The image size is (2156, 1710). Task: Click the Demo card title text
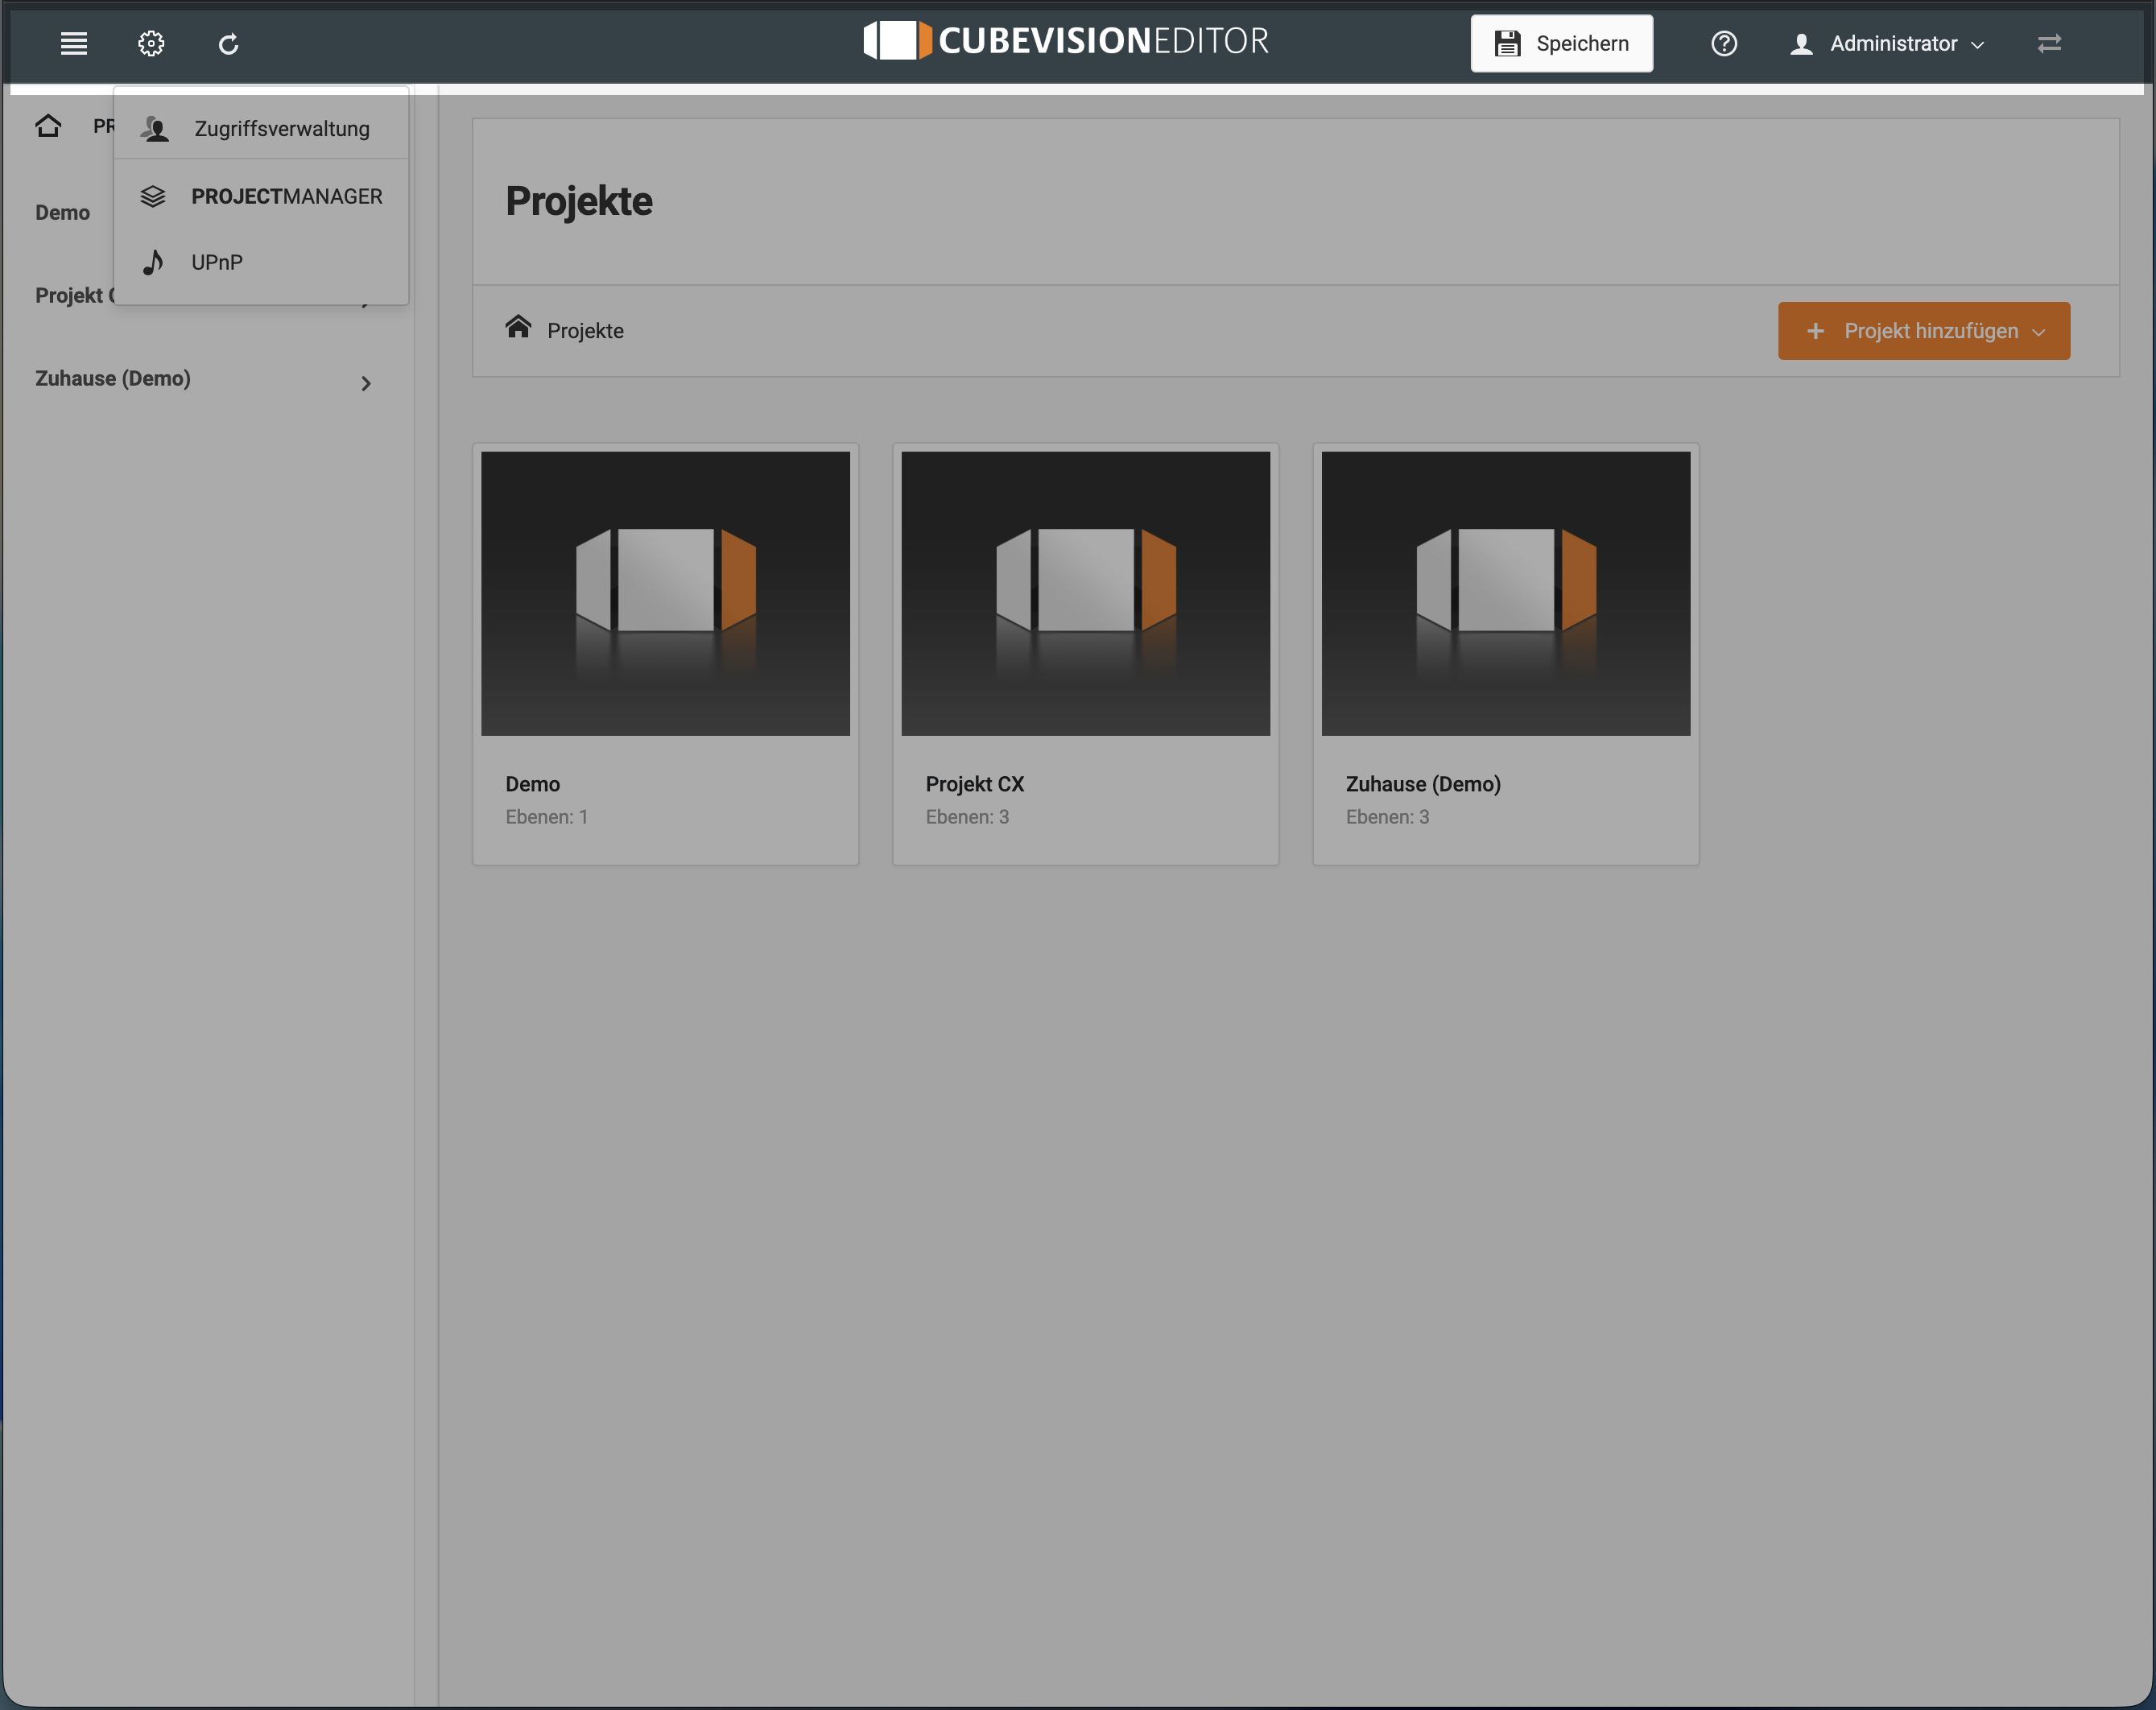click(532, 784)
